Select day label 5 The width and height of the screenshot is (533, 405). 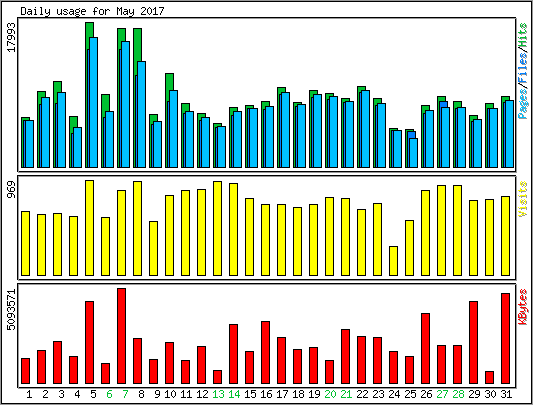pyautogui.click(x=93, y=394)
